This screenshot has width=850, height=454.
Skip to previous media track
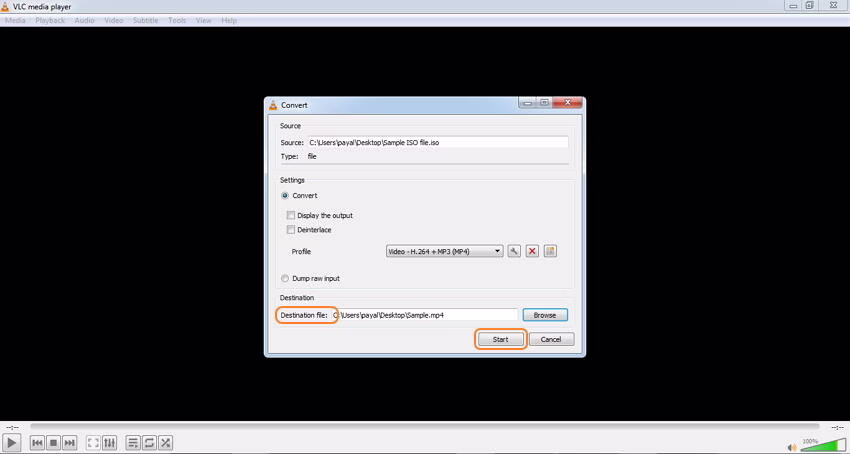coord(37,443)
